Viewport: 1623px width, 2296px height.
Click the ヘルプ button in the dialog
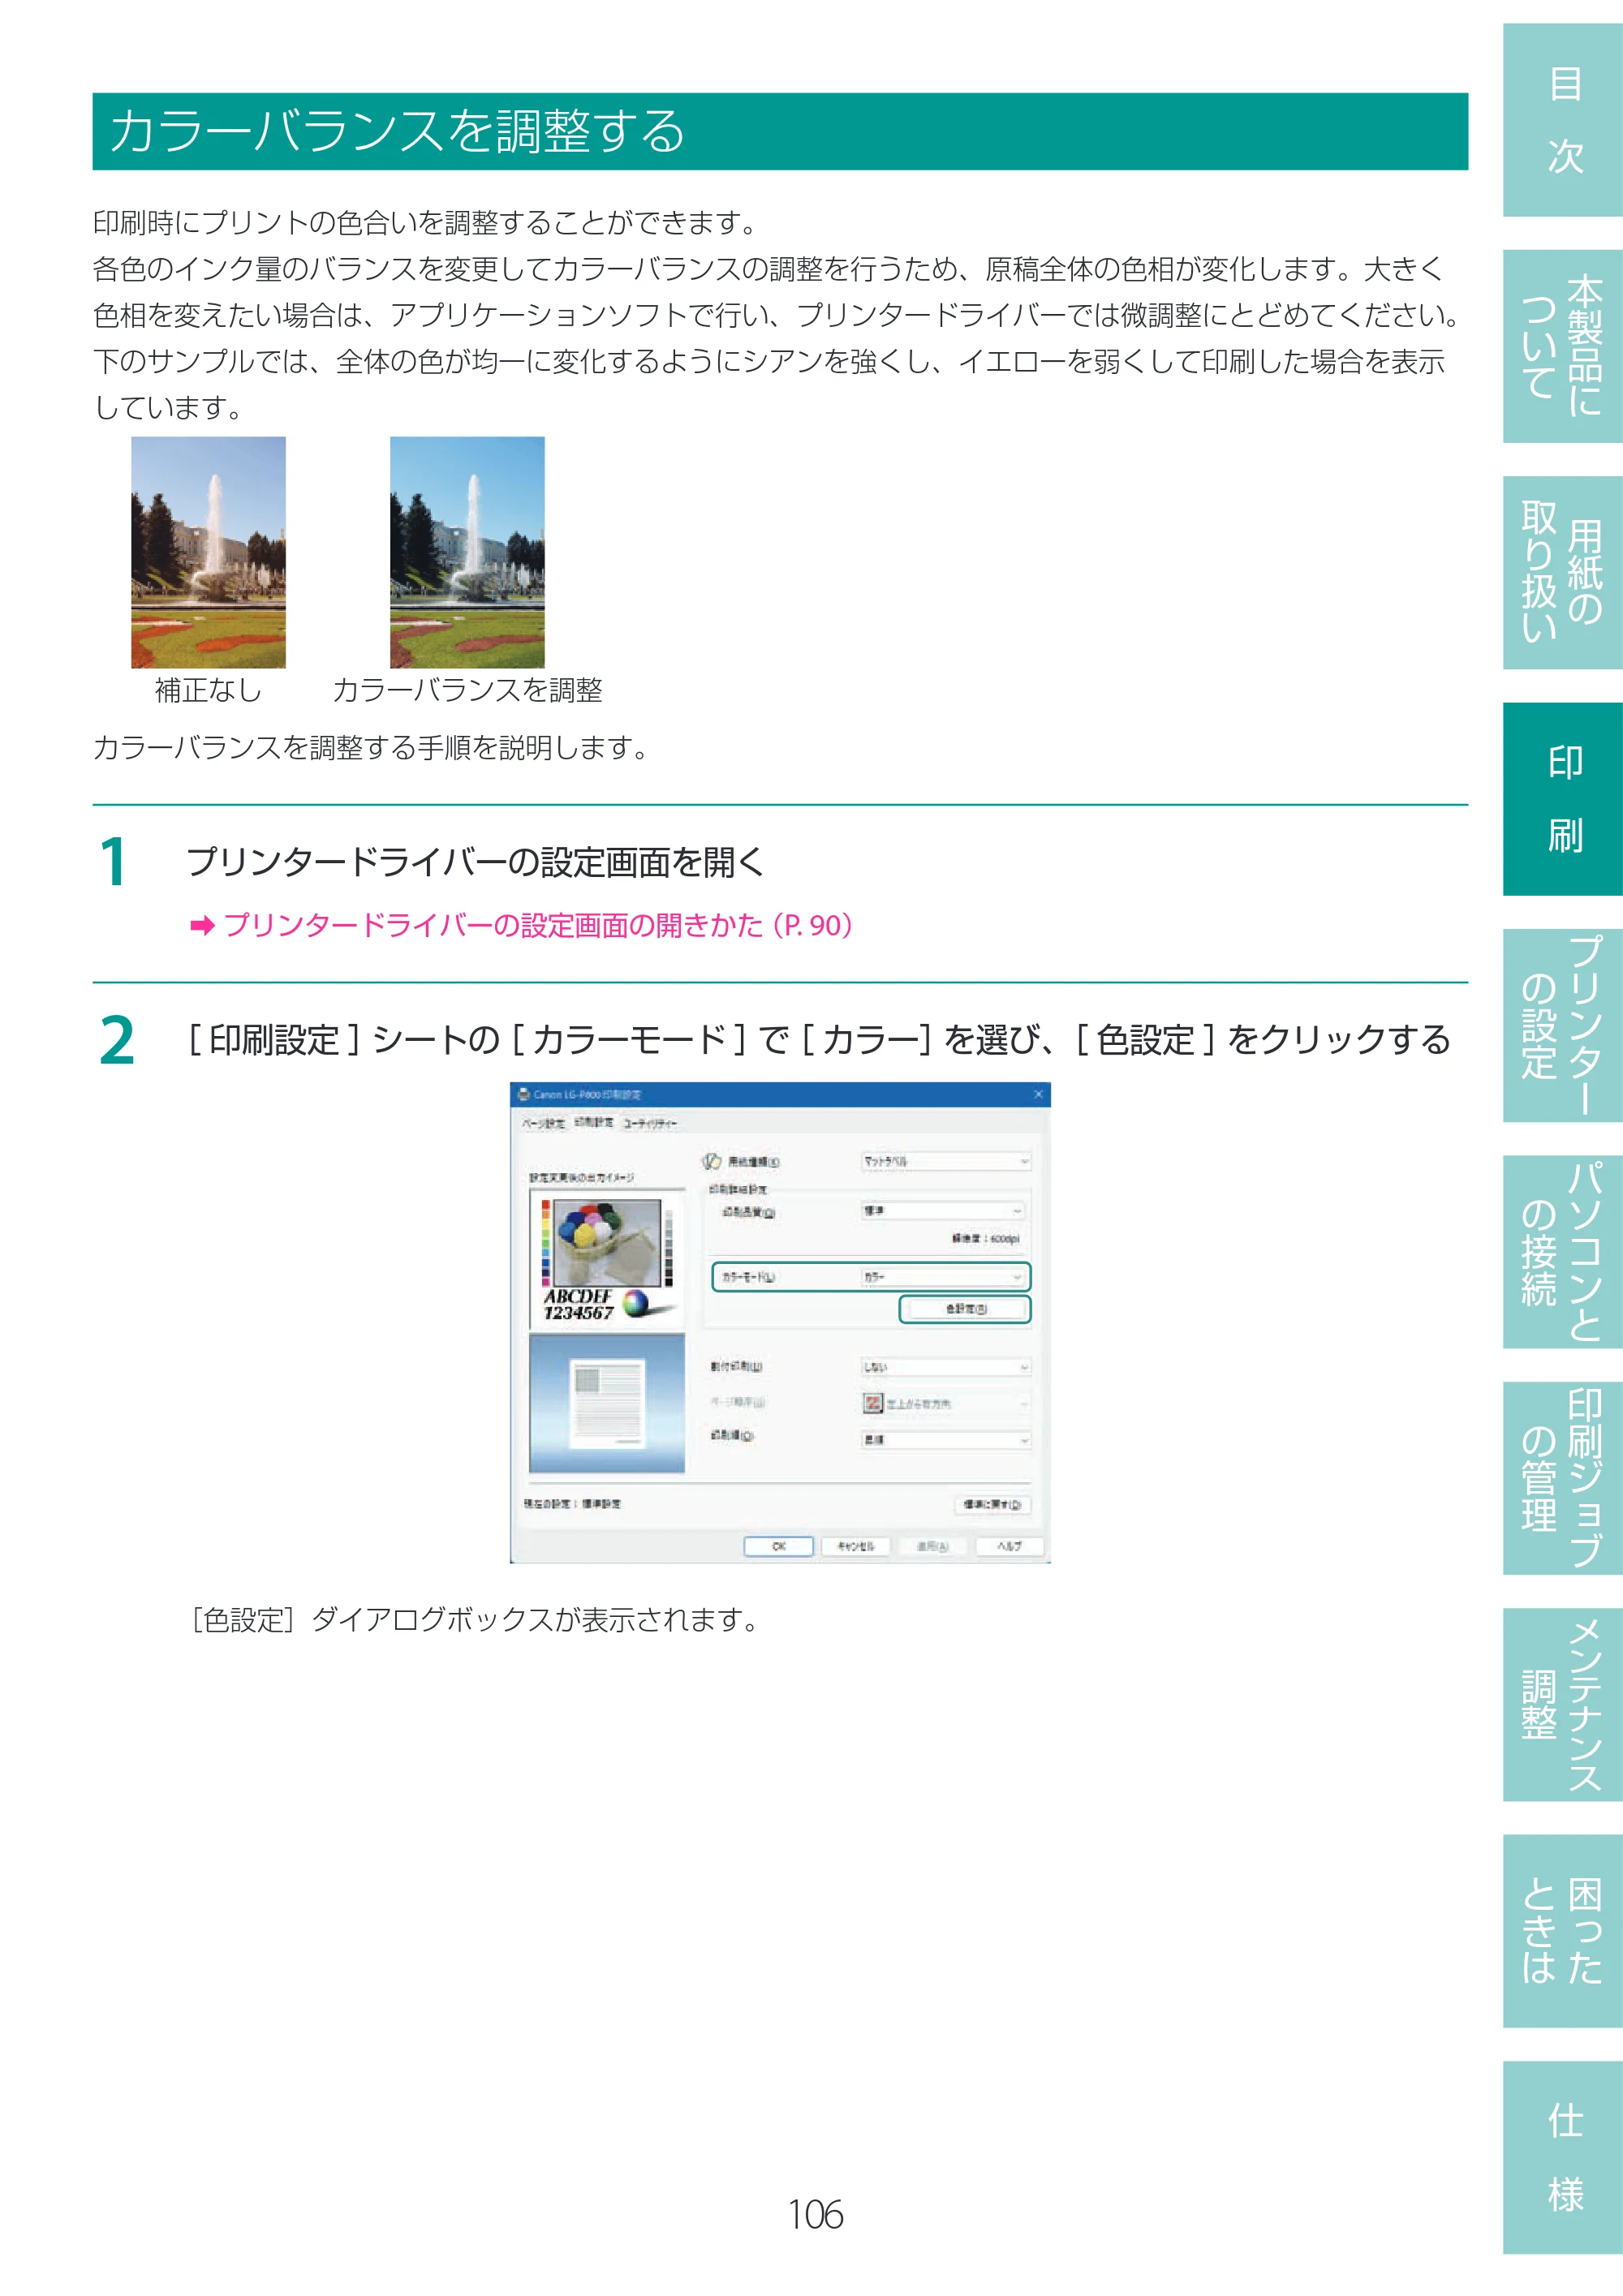click(1010, 1546)
